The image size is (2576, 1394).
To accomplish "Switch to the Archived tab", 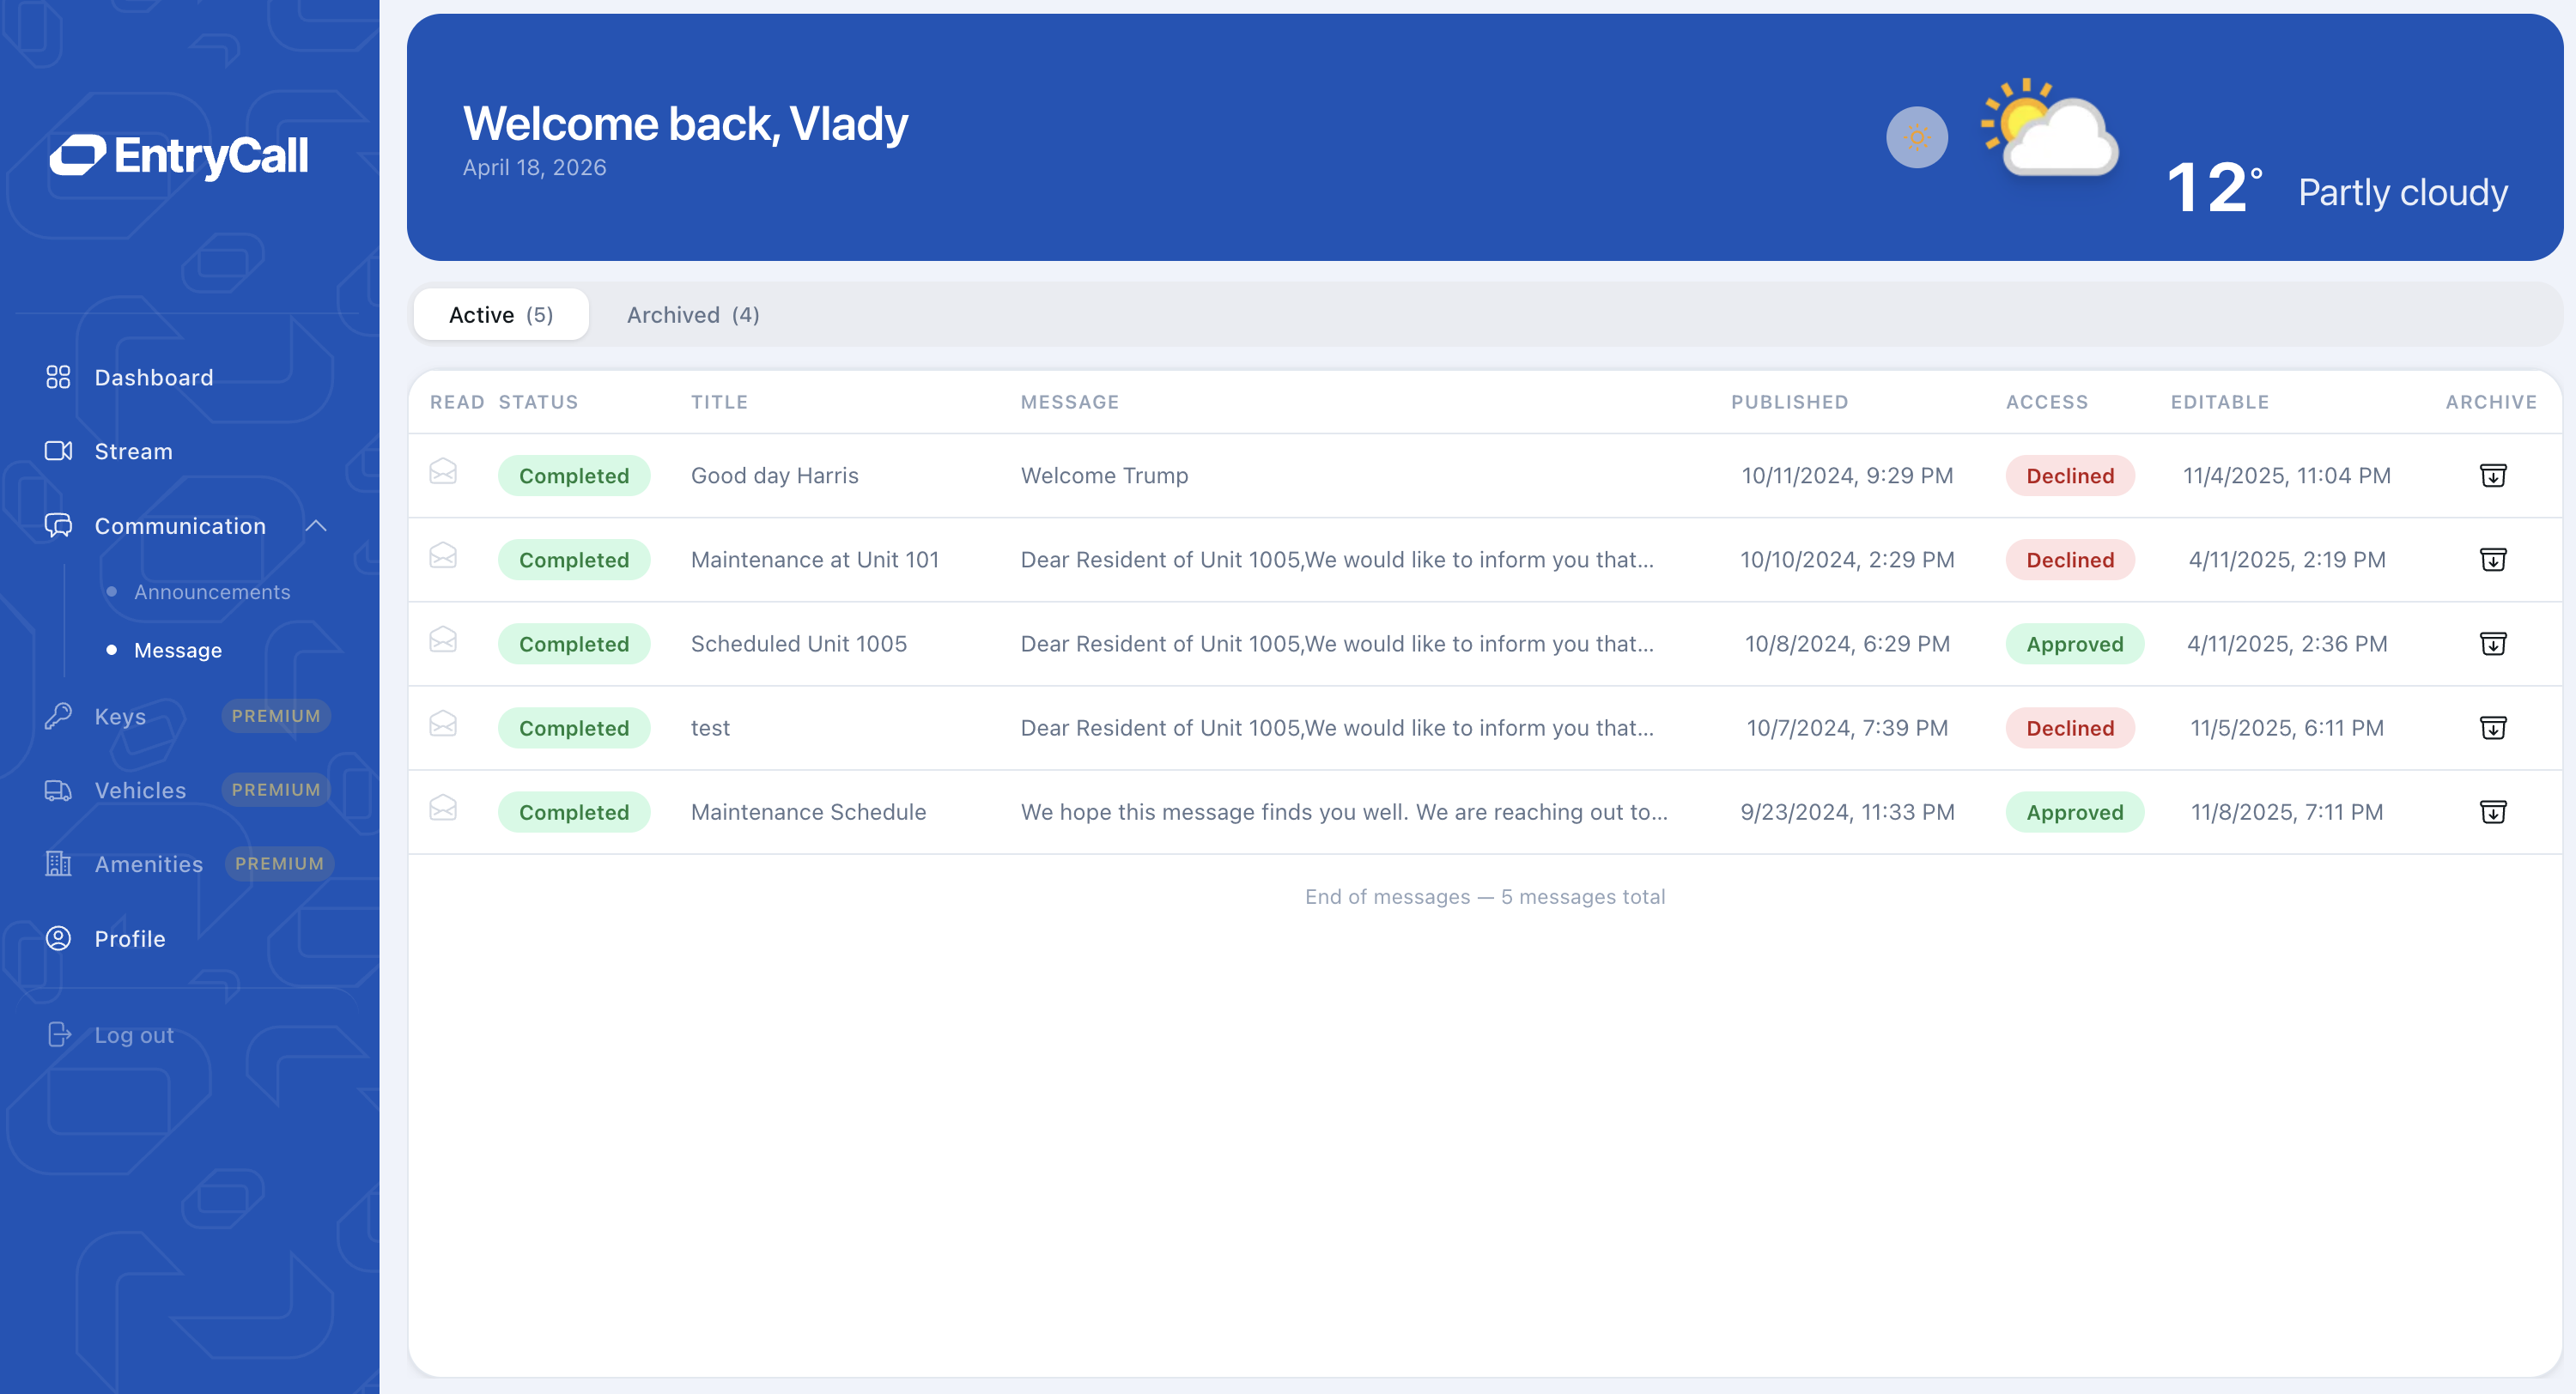I will pos(693,315).
